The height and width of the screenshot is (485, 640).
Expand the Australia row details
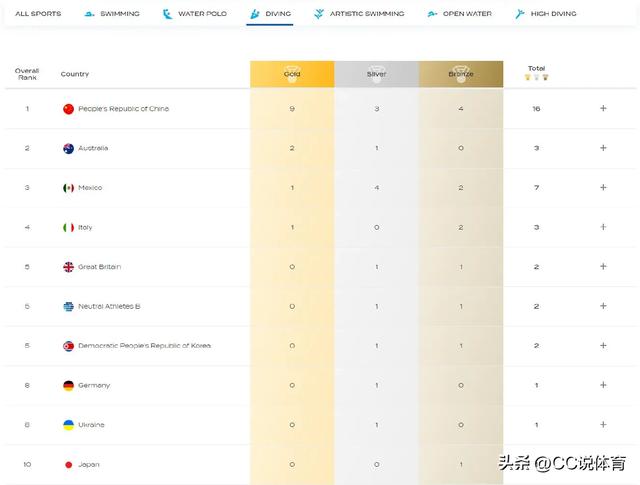(x=603, y=148)
